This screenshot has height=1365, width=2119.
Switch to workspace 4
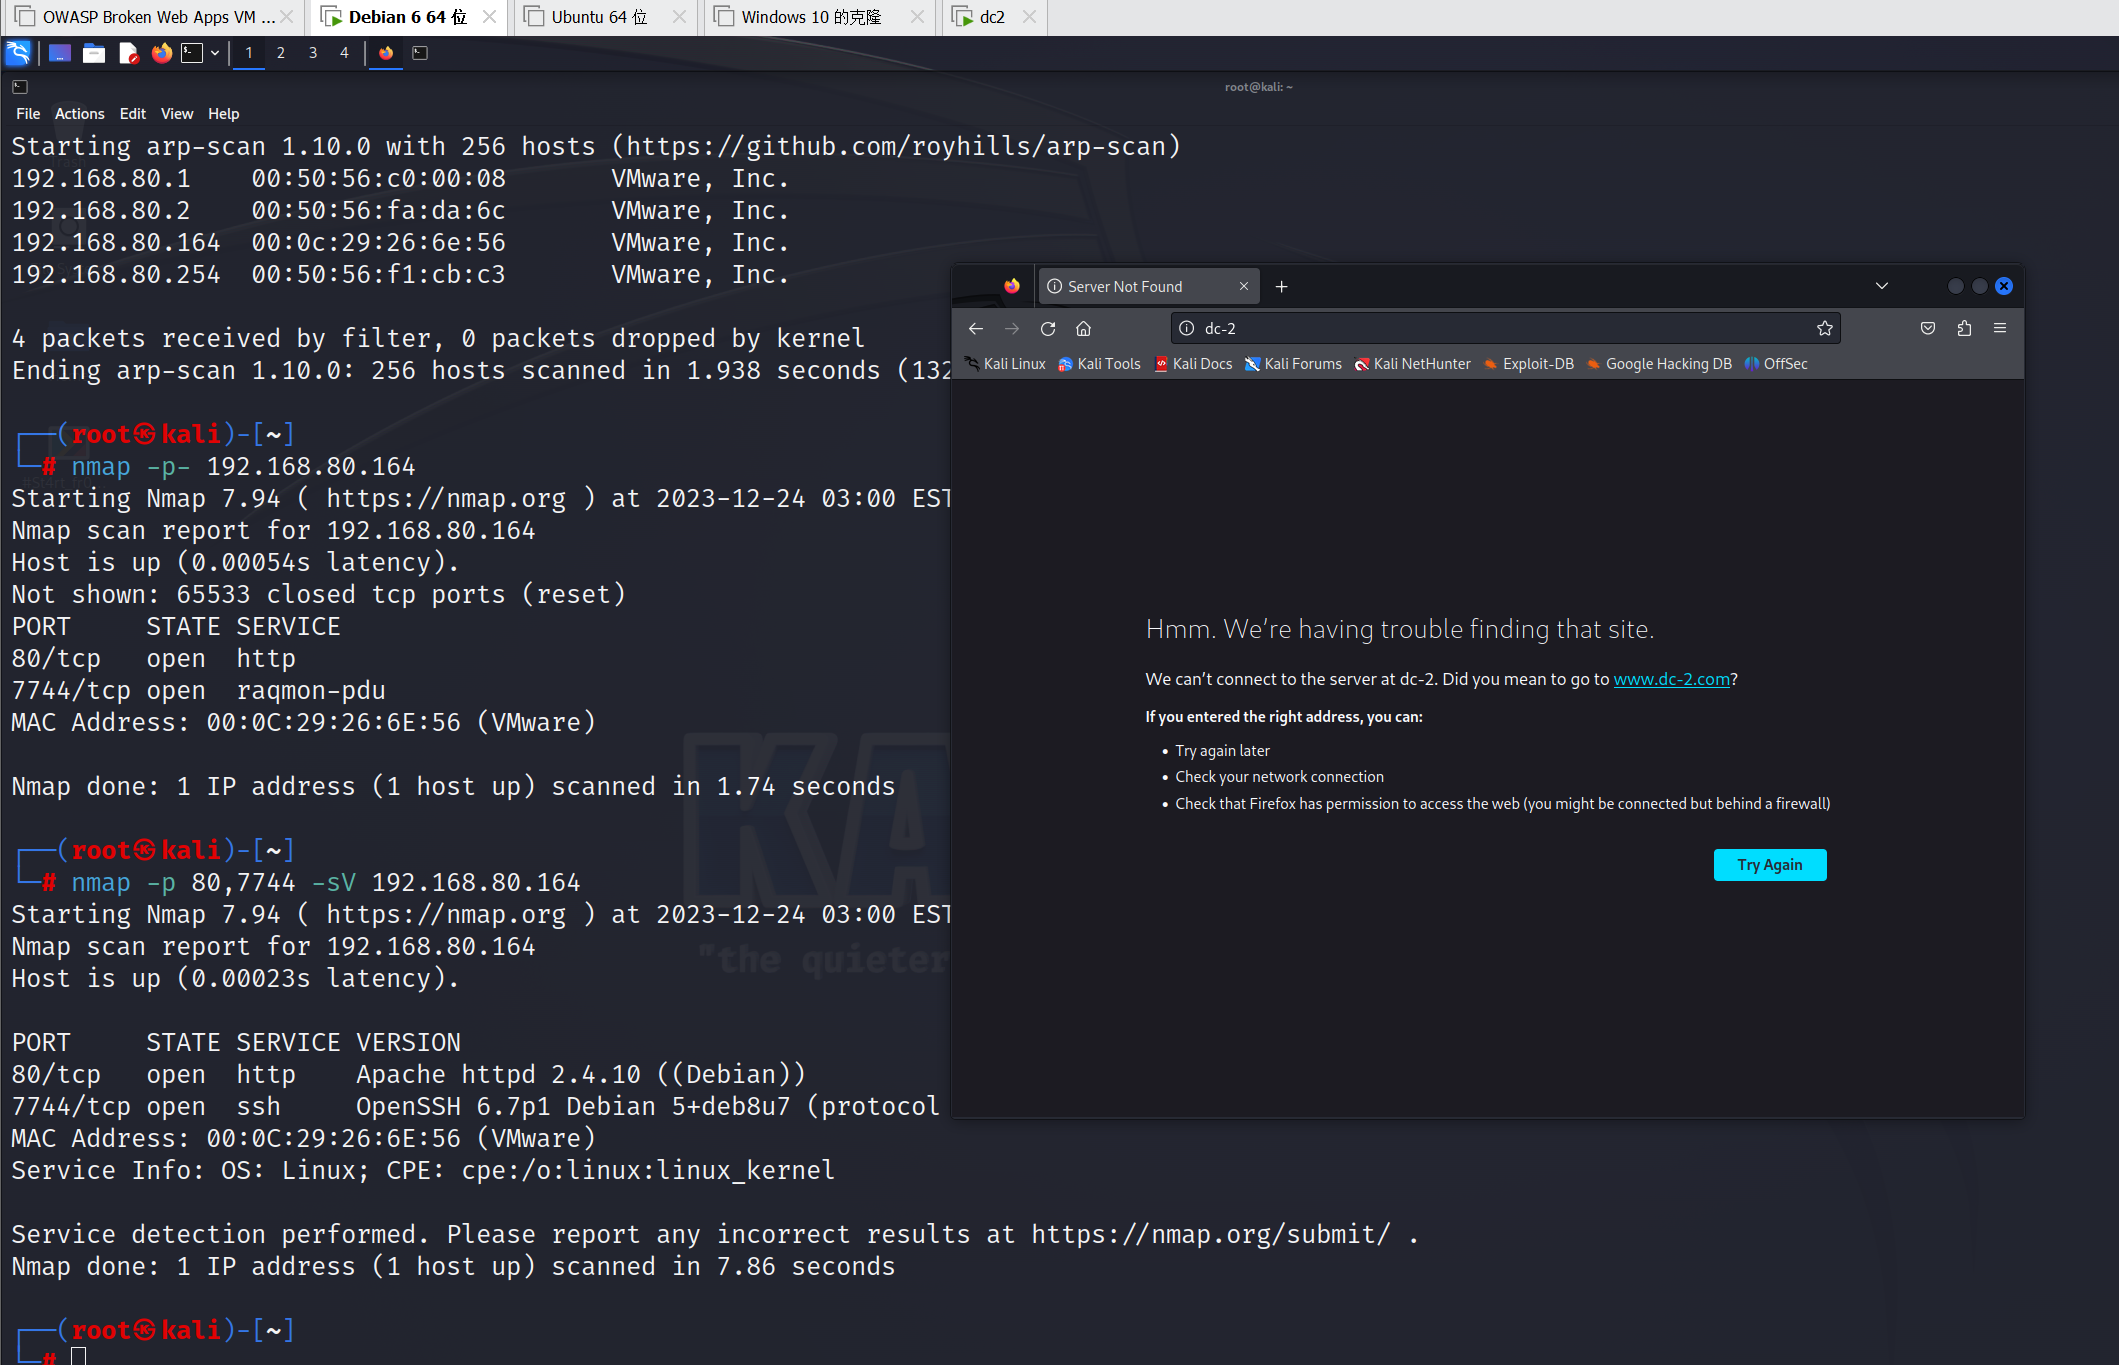tap(344, 53)
